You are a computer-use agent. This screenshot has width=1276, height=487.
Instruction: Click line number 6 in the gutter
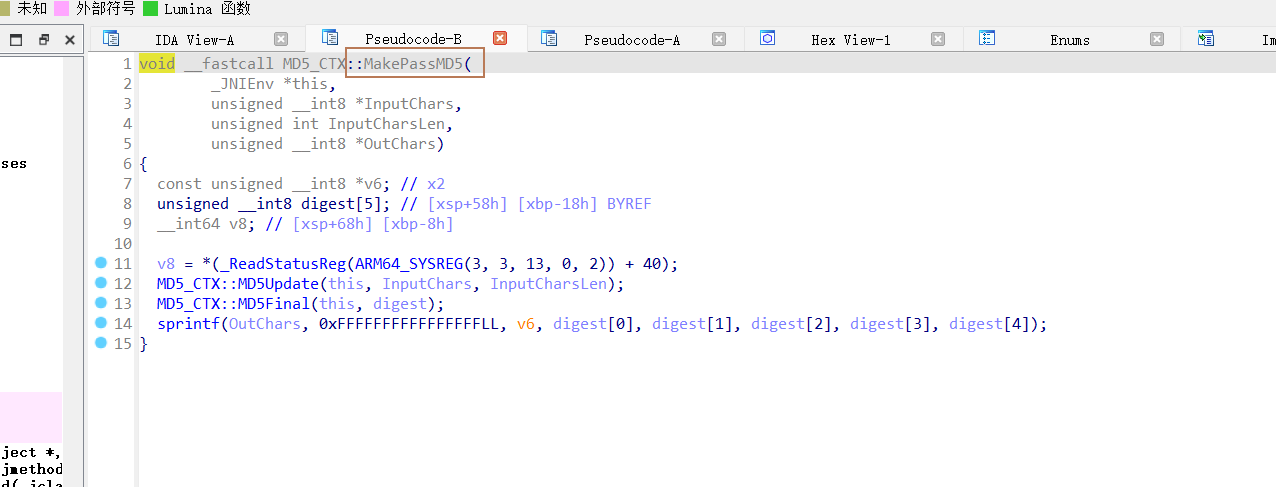click(127, 164)
